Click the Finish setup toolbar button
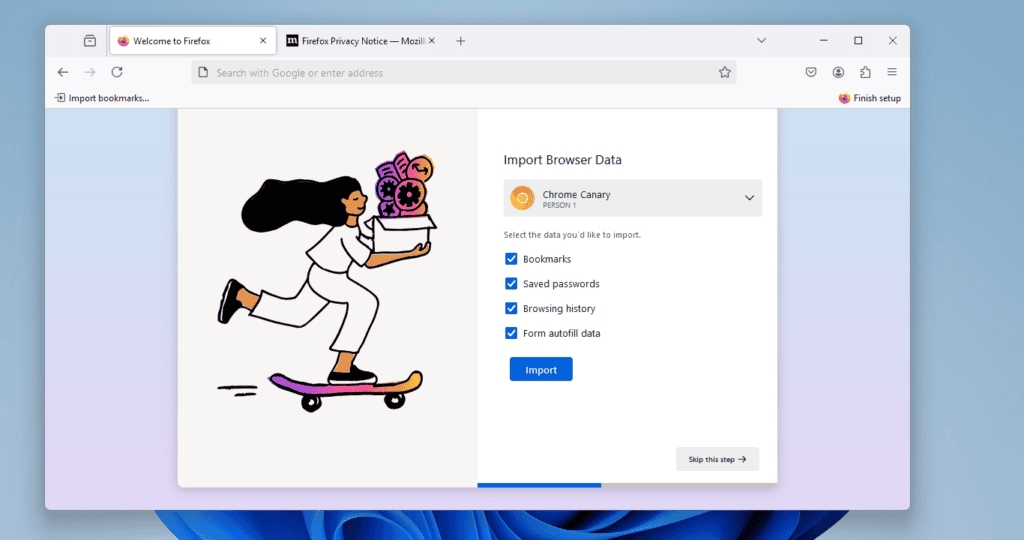Screen dimensions: 1024x540 [x=869, y=98]
